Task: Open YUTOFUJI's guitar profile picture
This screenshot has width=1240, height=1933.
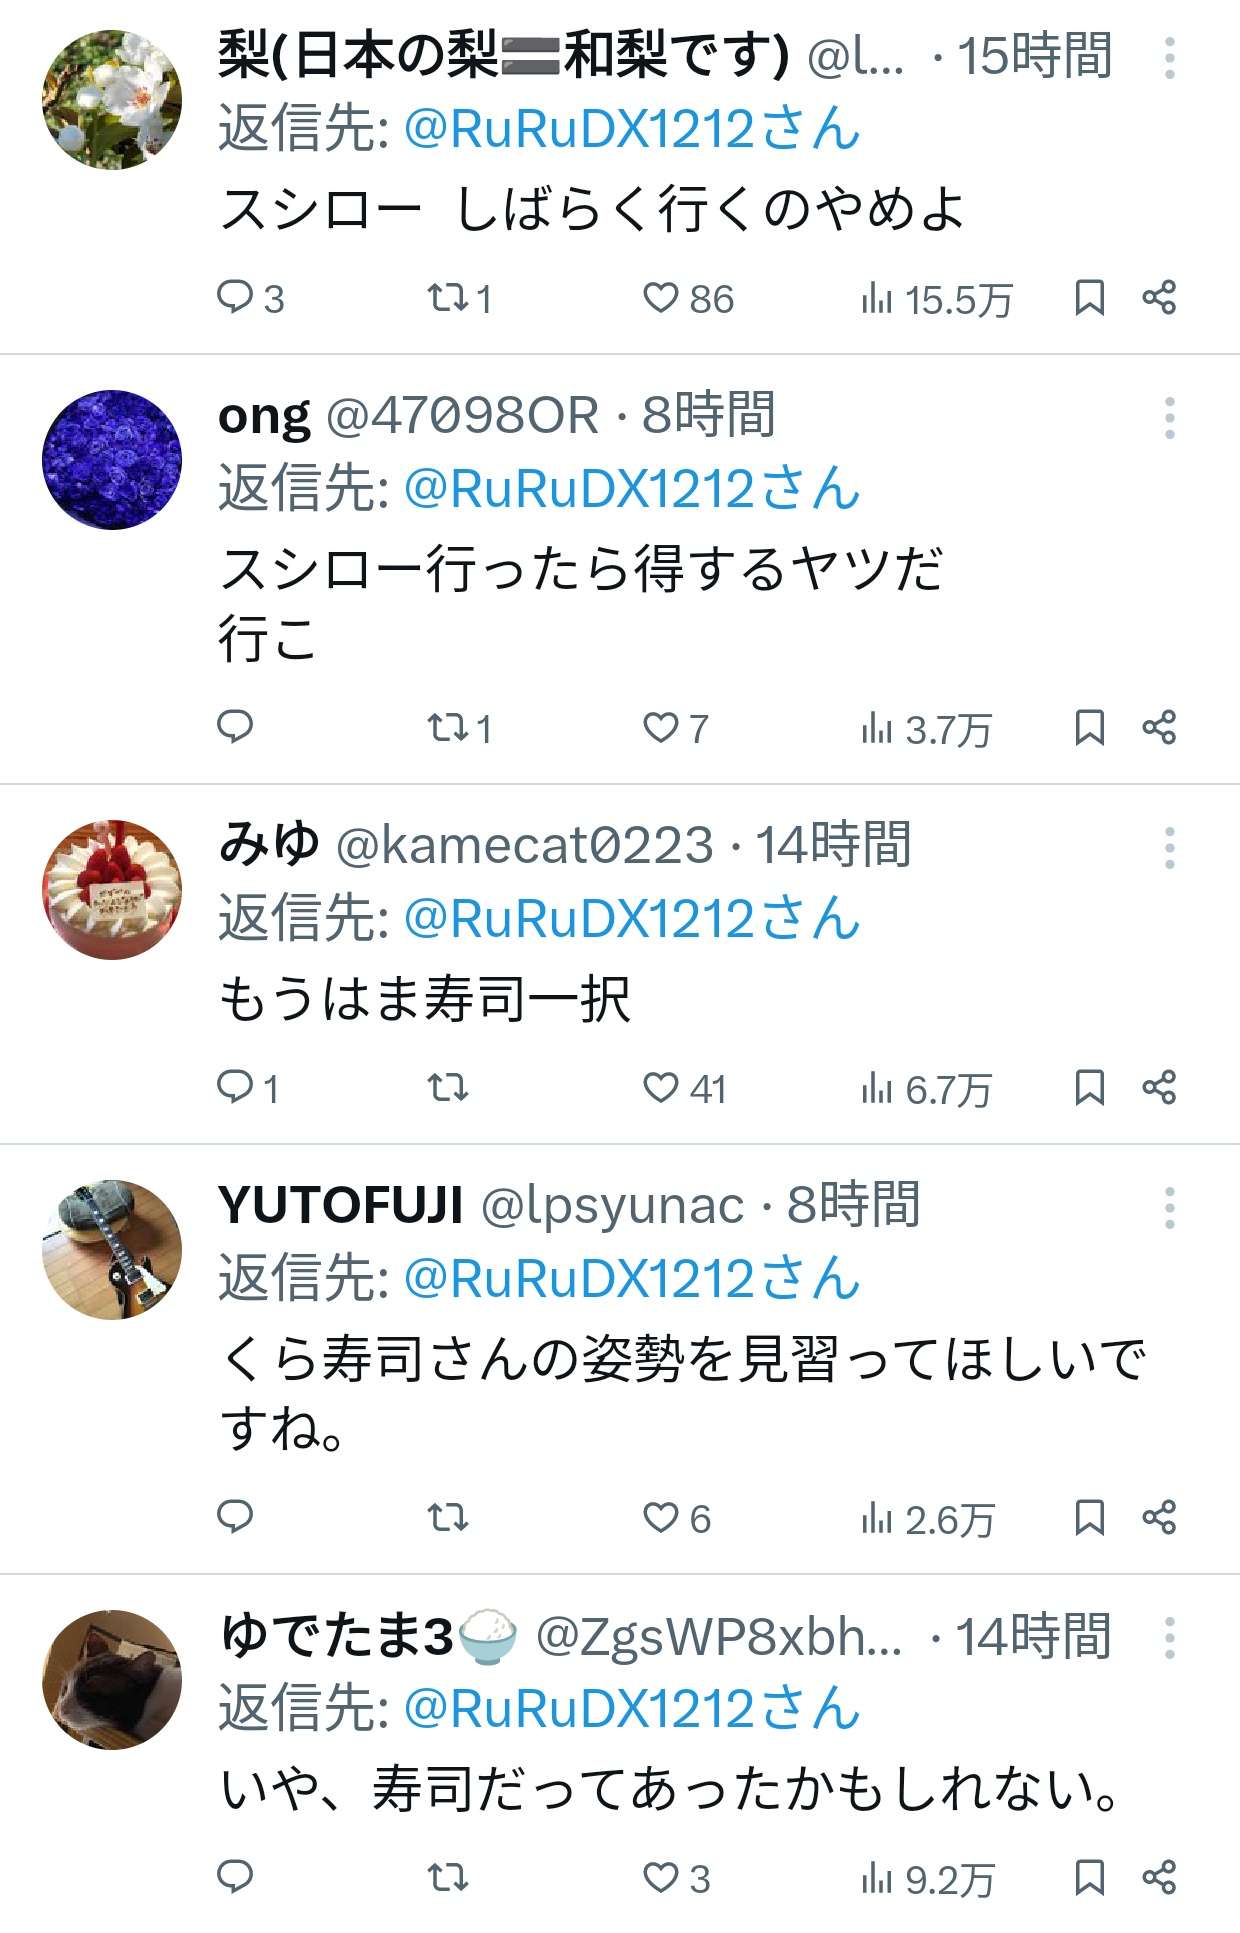Action: coord(112,1249)
